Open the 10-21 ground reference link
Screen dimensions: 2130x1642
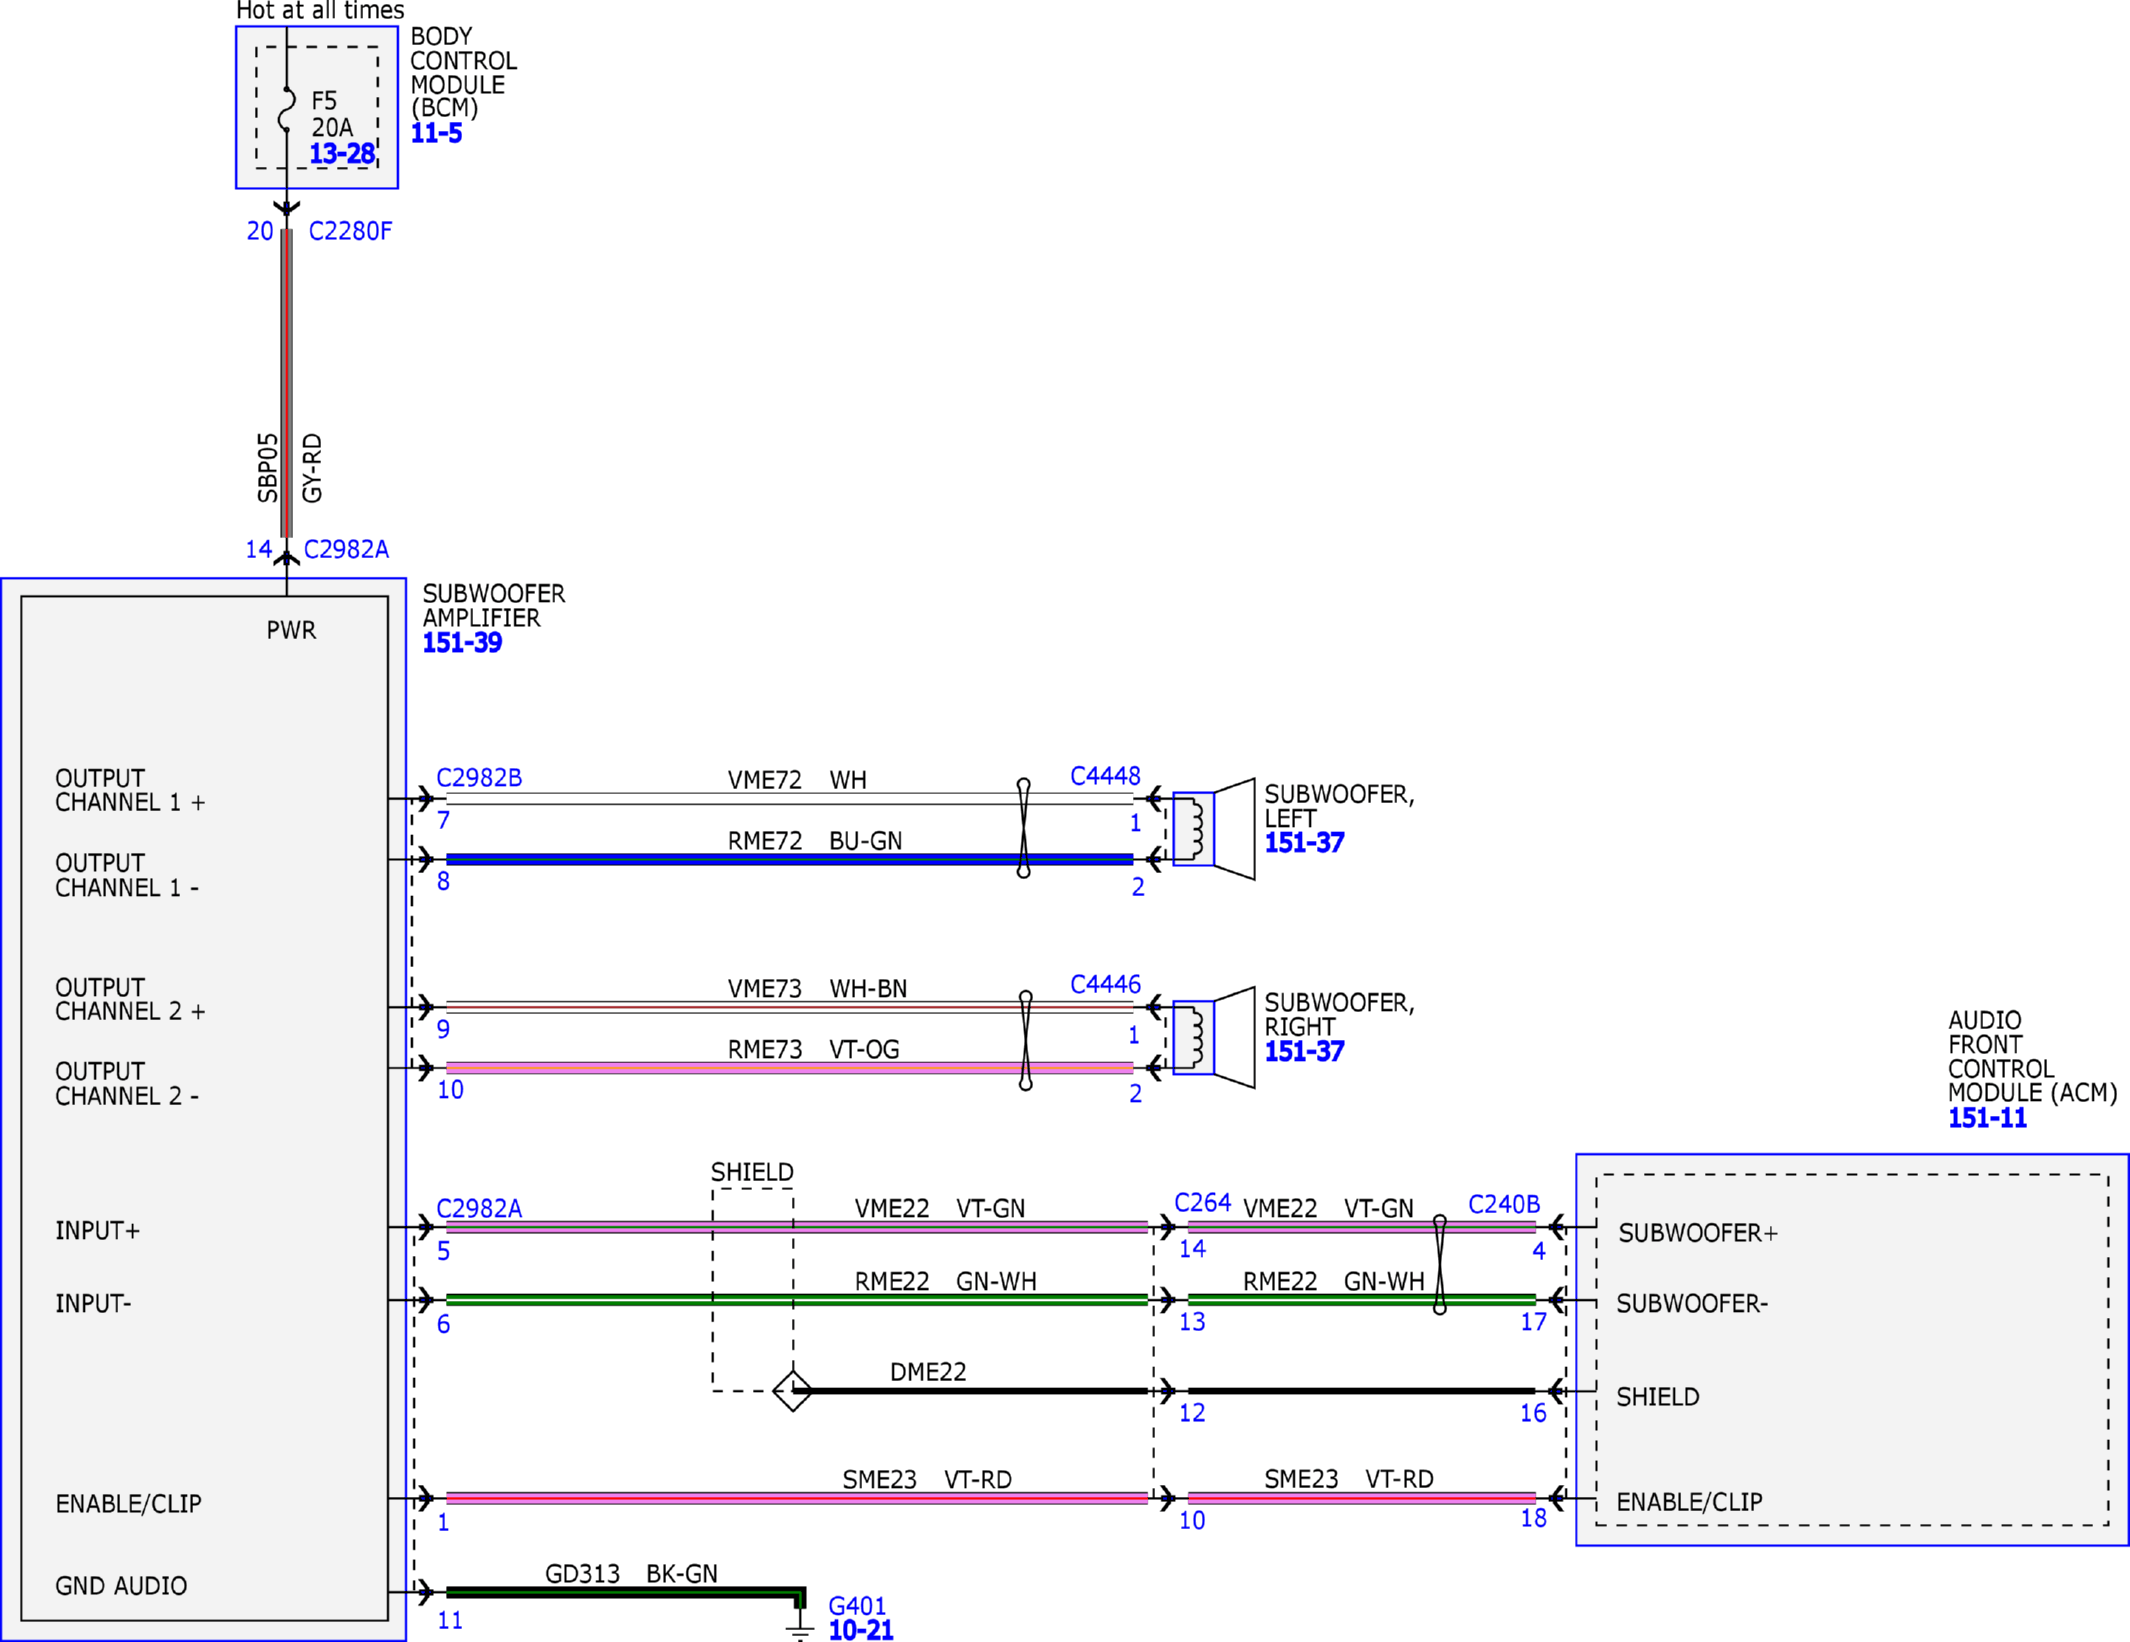click(860, 1630)
